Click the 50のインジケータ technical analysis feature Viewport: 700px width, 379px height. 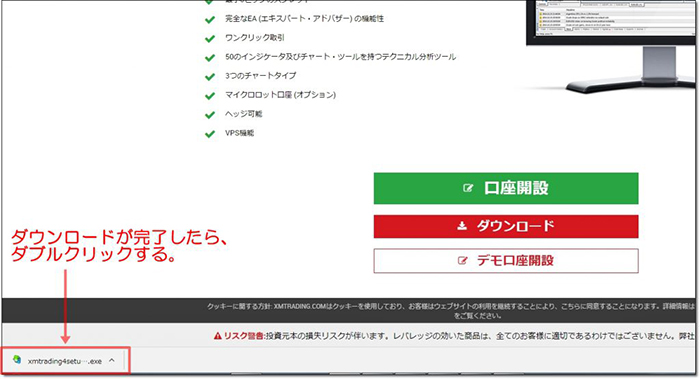pyautogui.click(x=341, y=57)
